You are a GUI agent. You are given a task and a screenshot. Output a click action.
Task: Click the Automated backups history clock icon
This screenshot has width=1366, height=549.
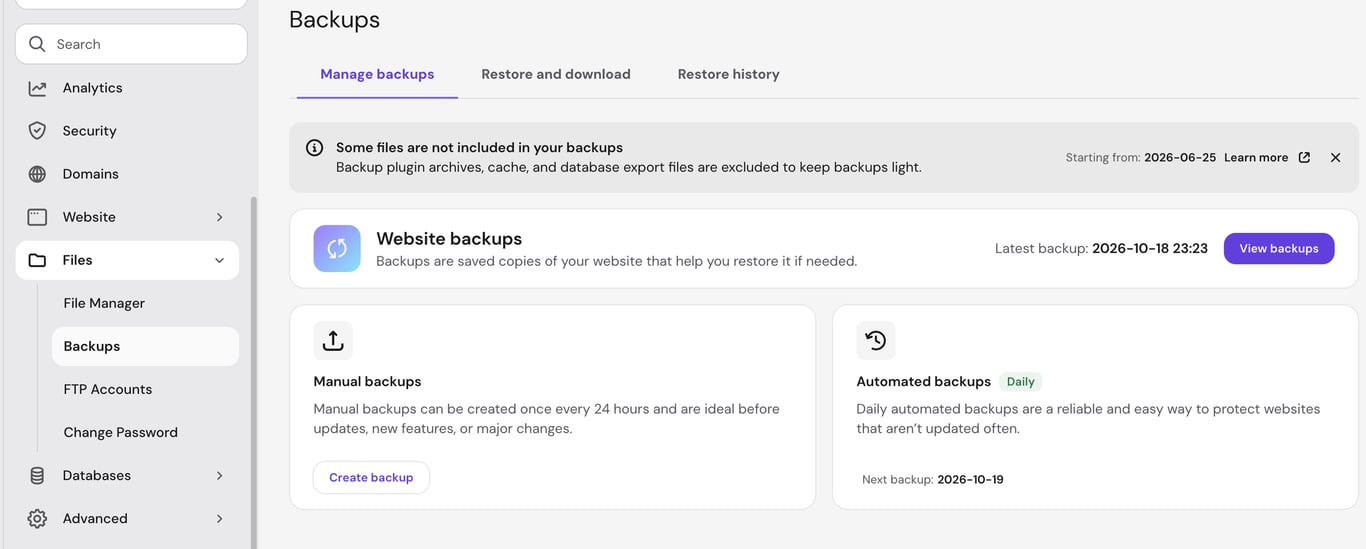pos(876,341)
